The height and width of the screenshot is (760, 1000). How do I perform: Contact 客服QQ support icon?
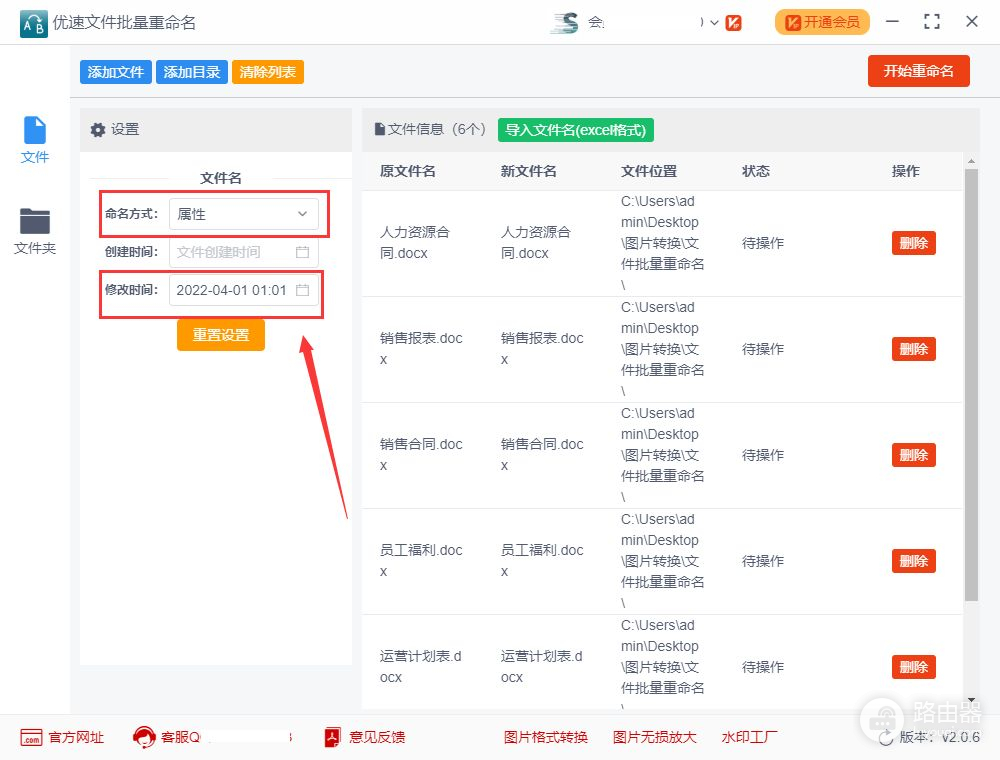click(145, 738)
